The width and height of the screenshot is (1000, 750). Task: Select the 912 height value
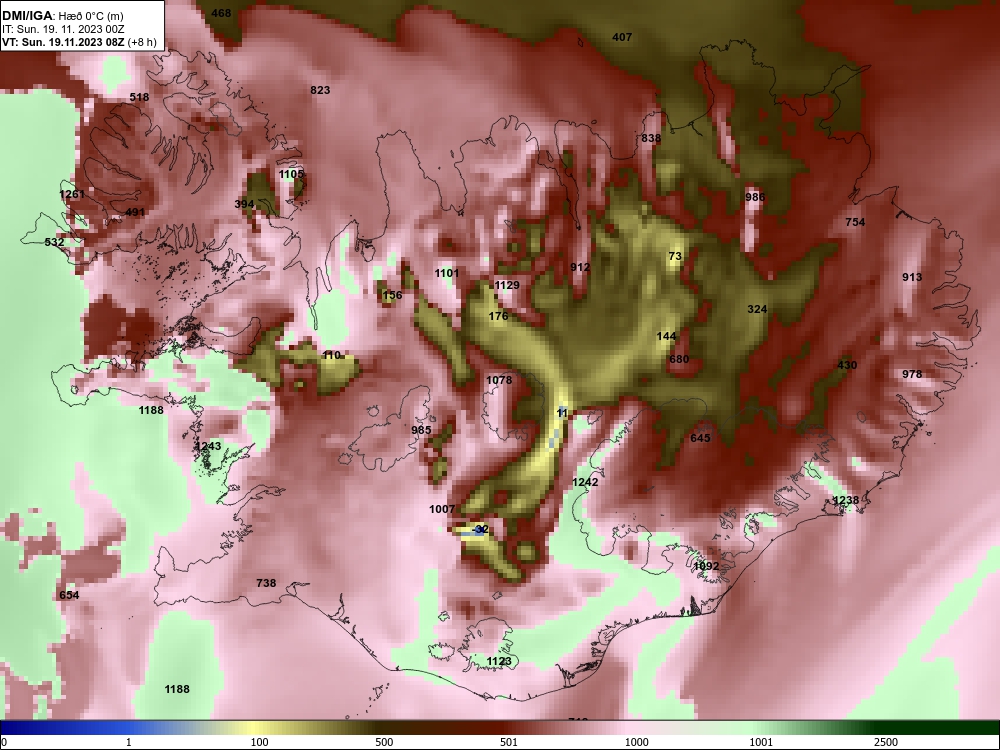tap(580, 267)
